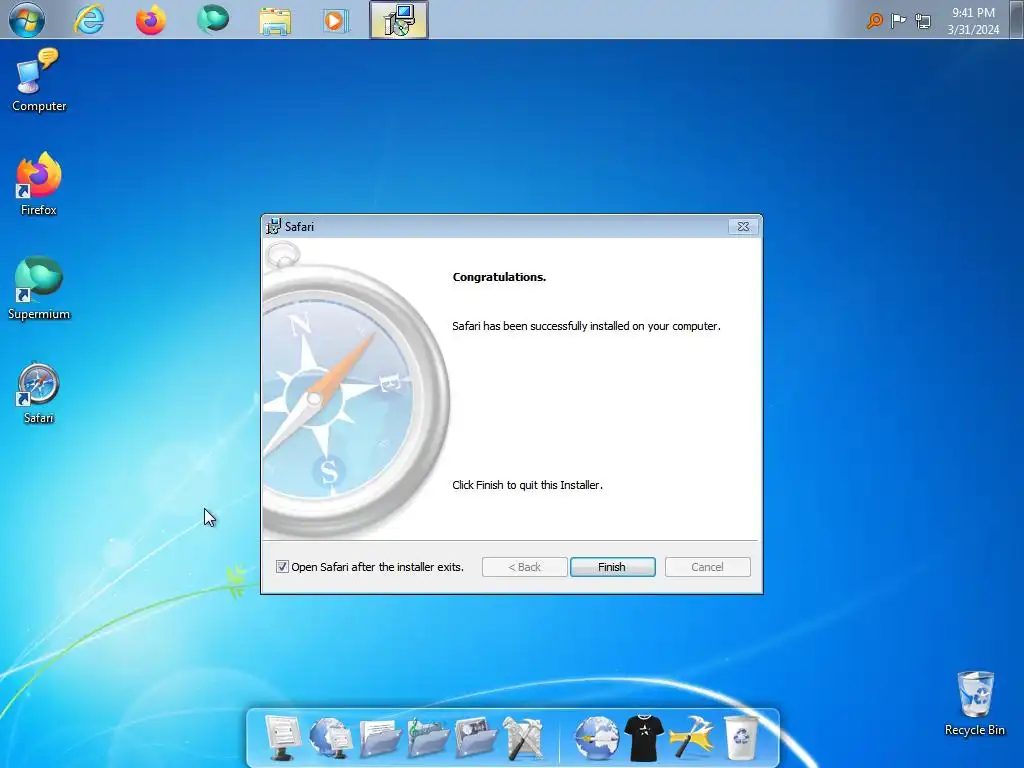Click the network icon in system tray
Image resolution: width=1024 pixels, height=768 pixels.
pos(923,22)
